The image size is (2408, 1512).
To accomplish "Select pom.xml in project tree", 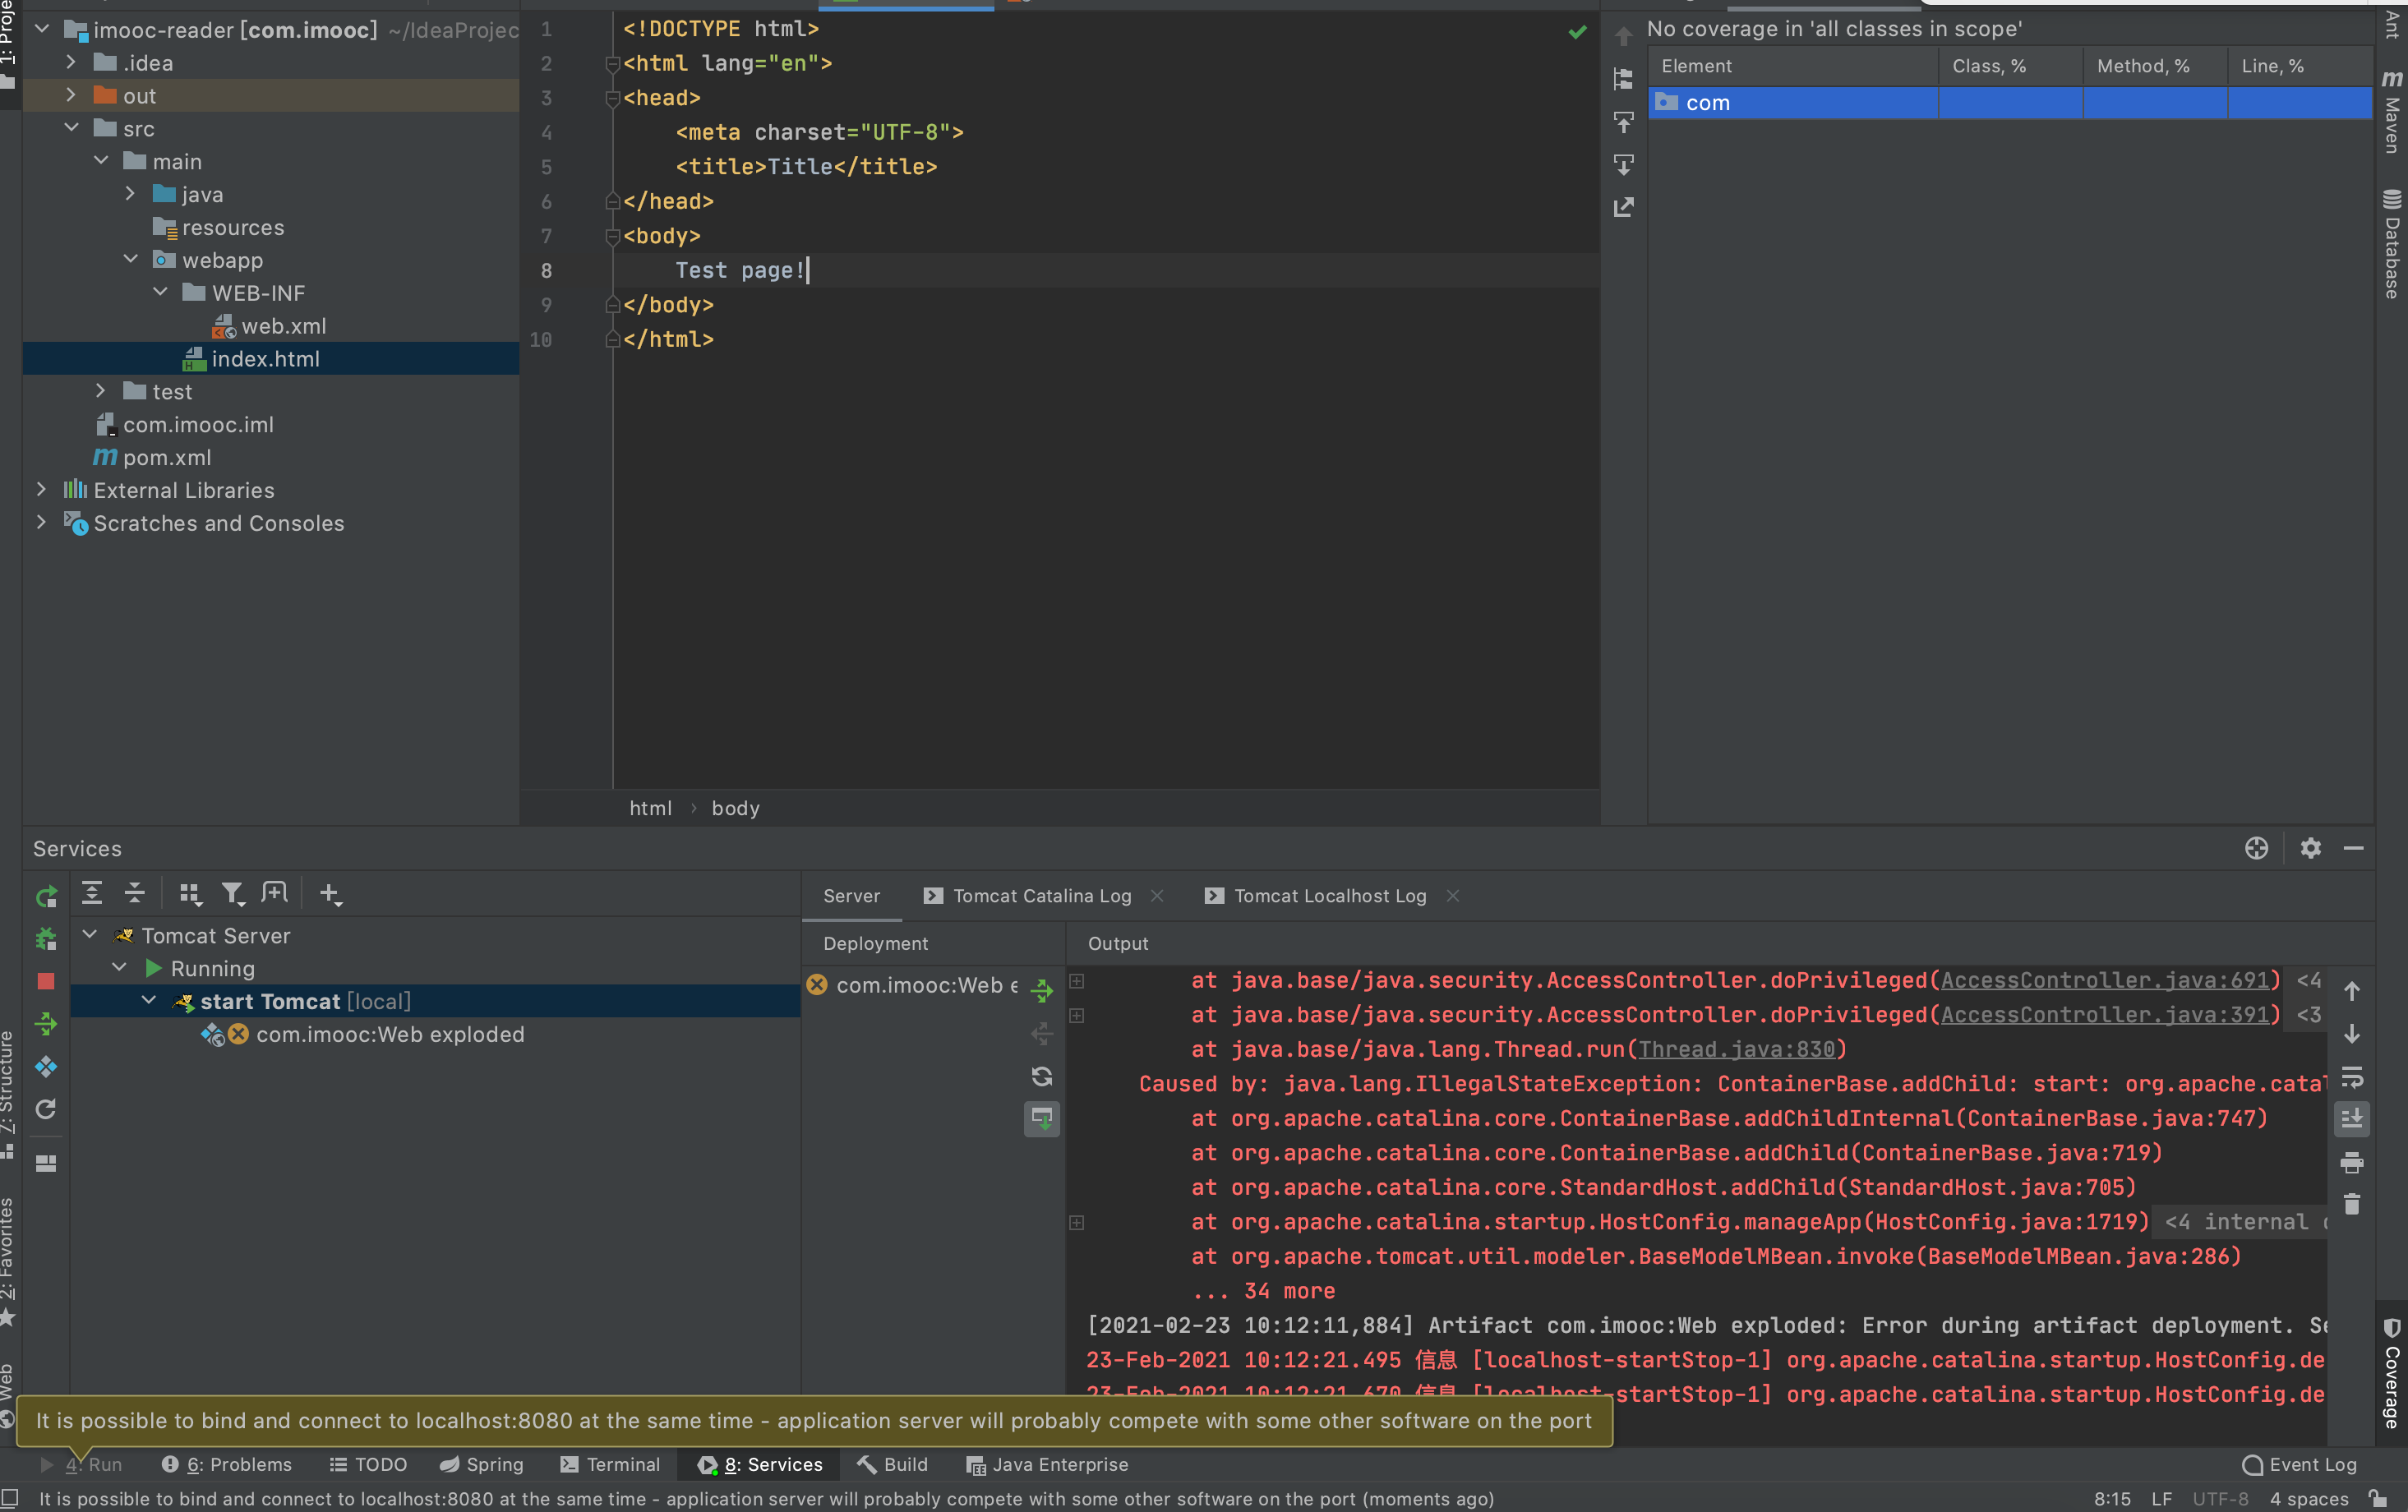I will click(x=152, y=457).
